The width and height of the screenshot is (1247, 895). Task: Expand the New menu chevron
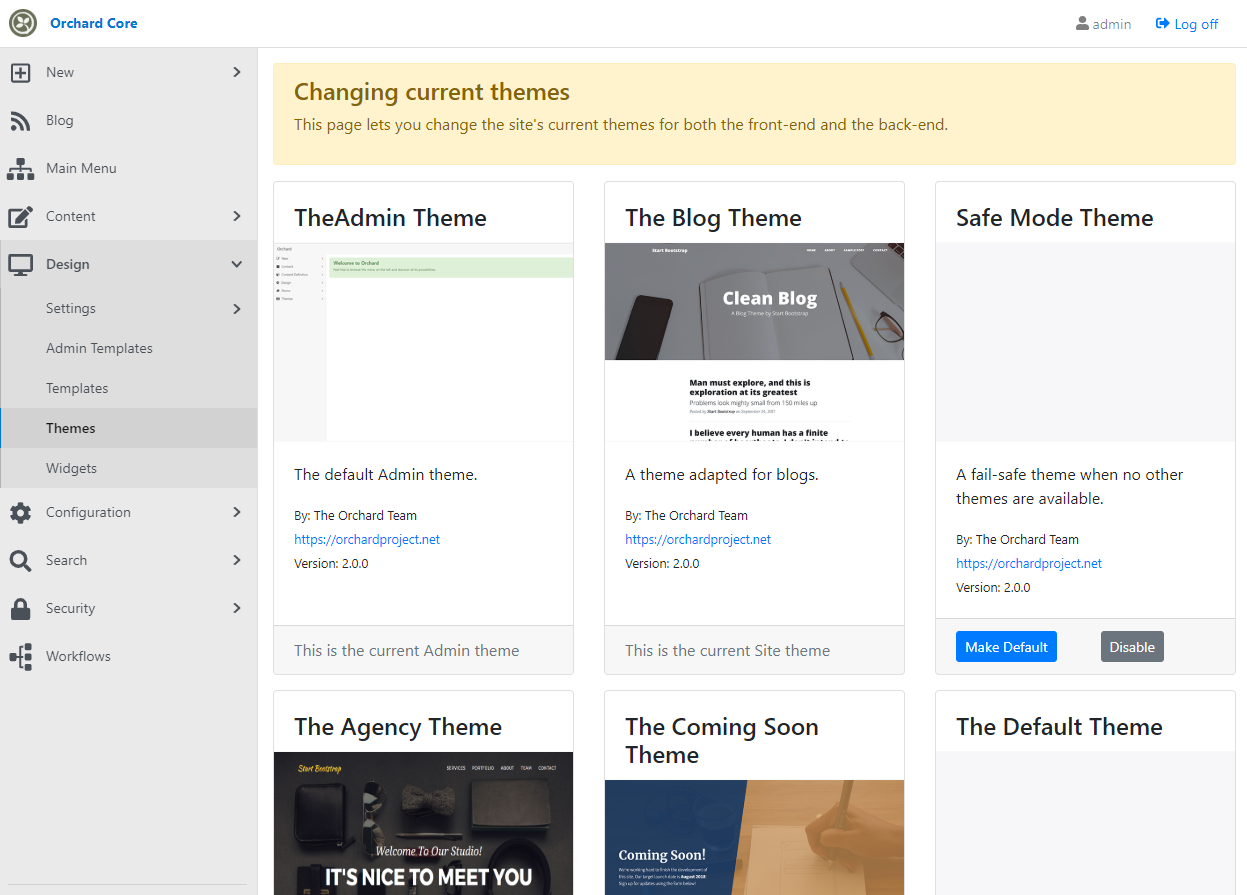237,72
